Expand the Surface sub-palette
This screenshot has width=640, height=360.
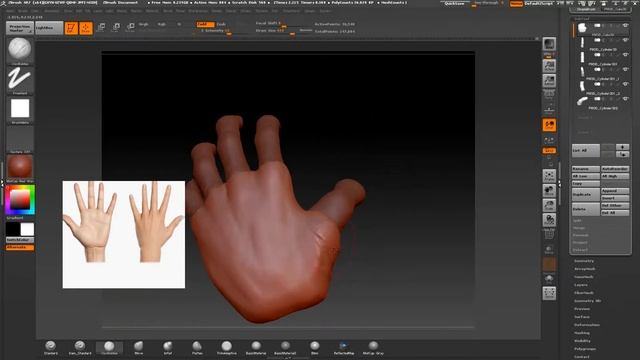click(x=582, y=317)
